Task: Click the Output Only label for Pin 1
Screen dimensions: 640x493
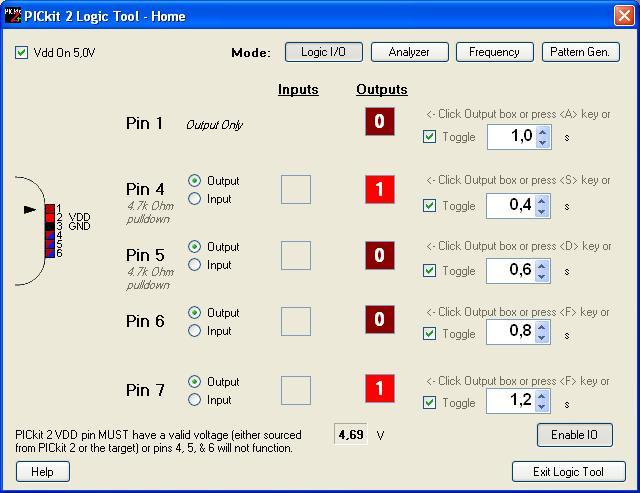Action: [x=215, y=125]
